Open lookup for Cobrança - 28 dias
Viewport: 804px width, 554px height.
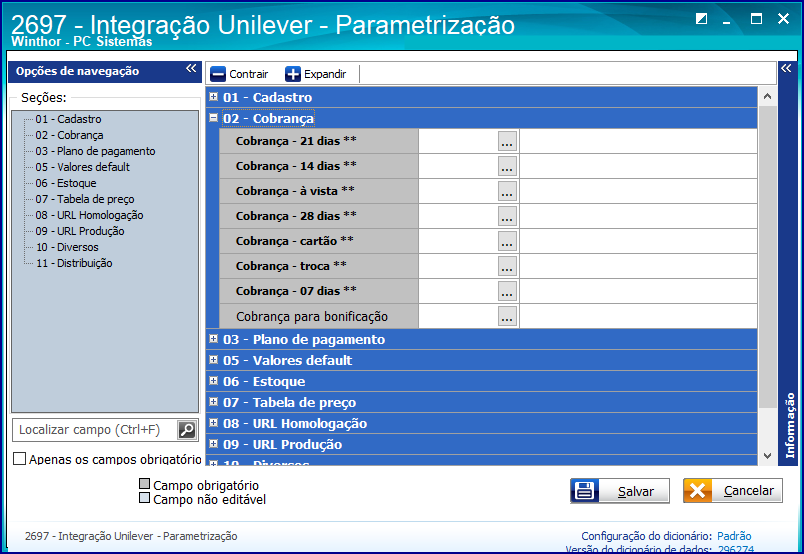pos(507,216)
